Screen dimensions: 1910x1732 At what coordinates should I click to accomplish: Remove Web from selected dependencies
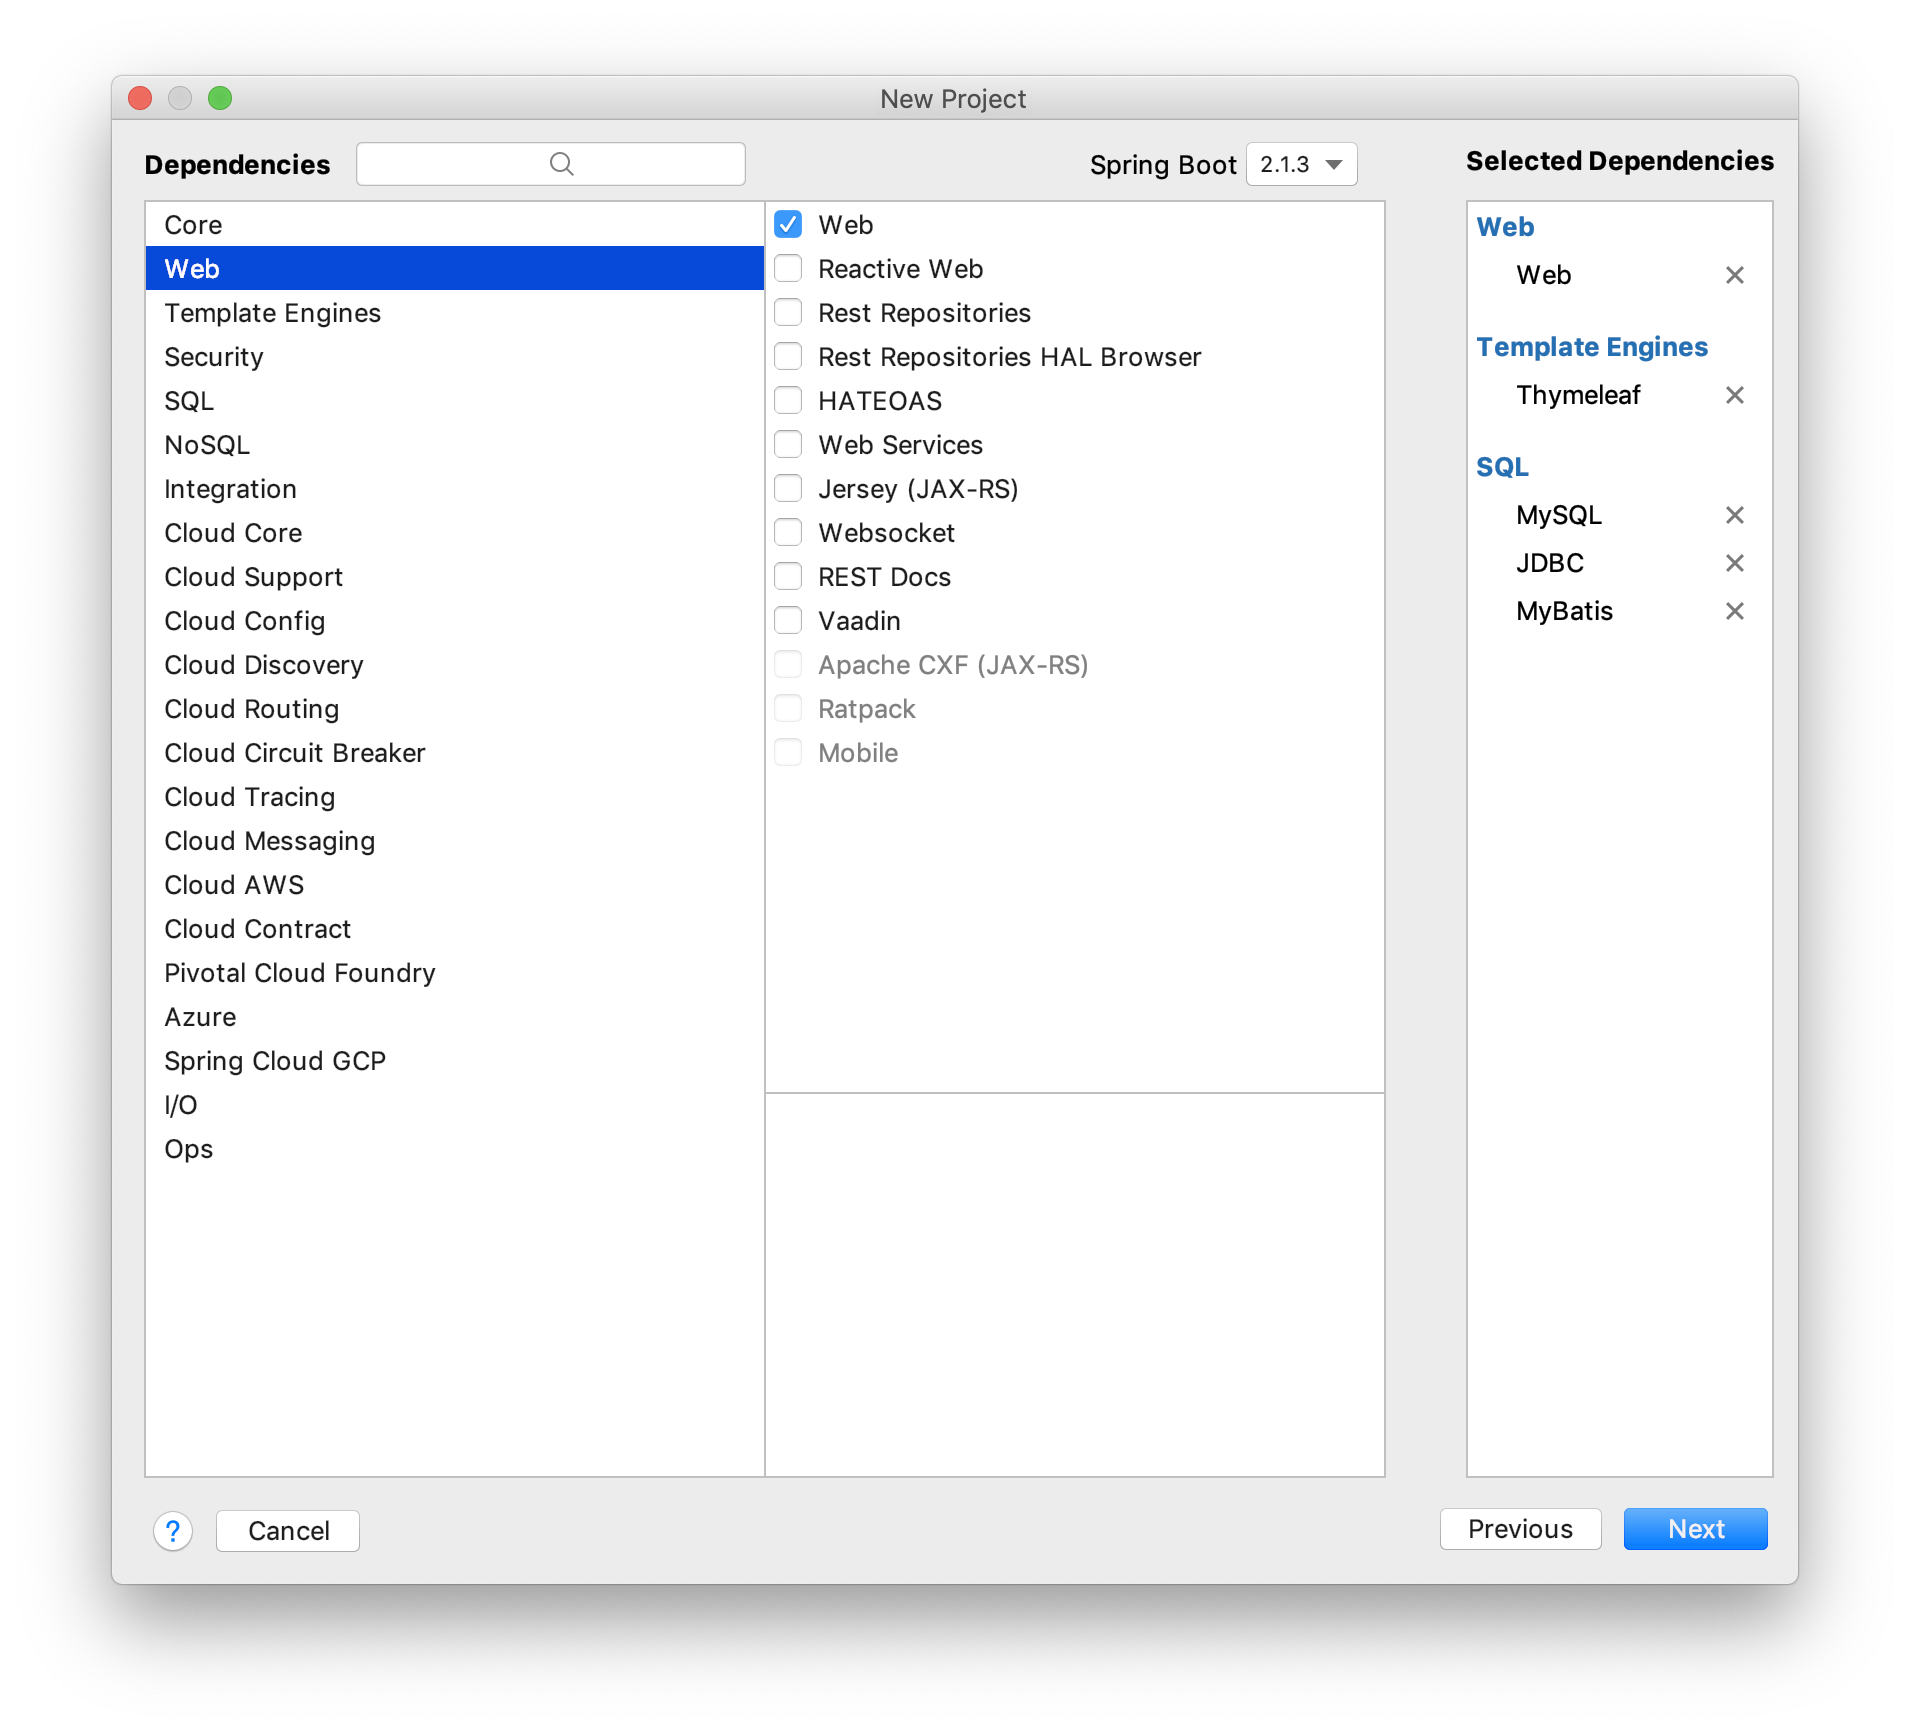tap(1734, 275)
